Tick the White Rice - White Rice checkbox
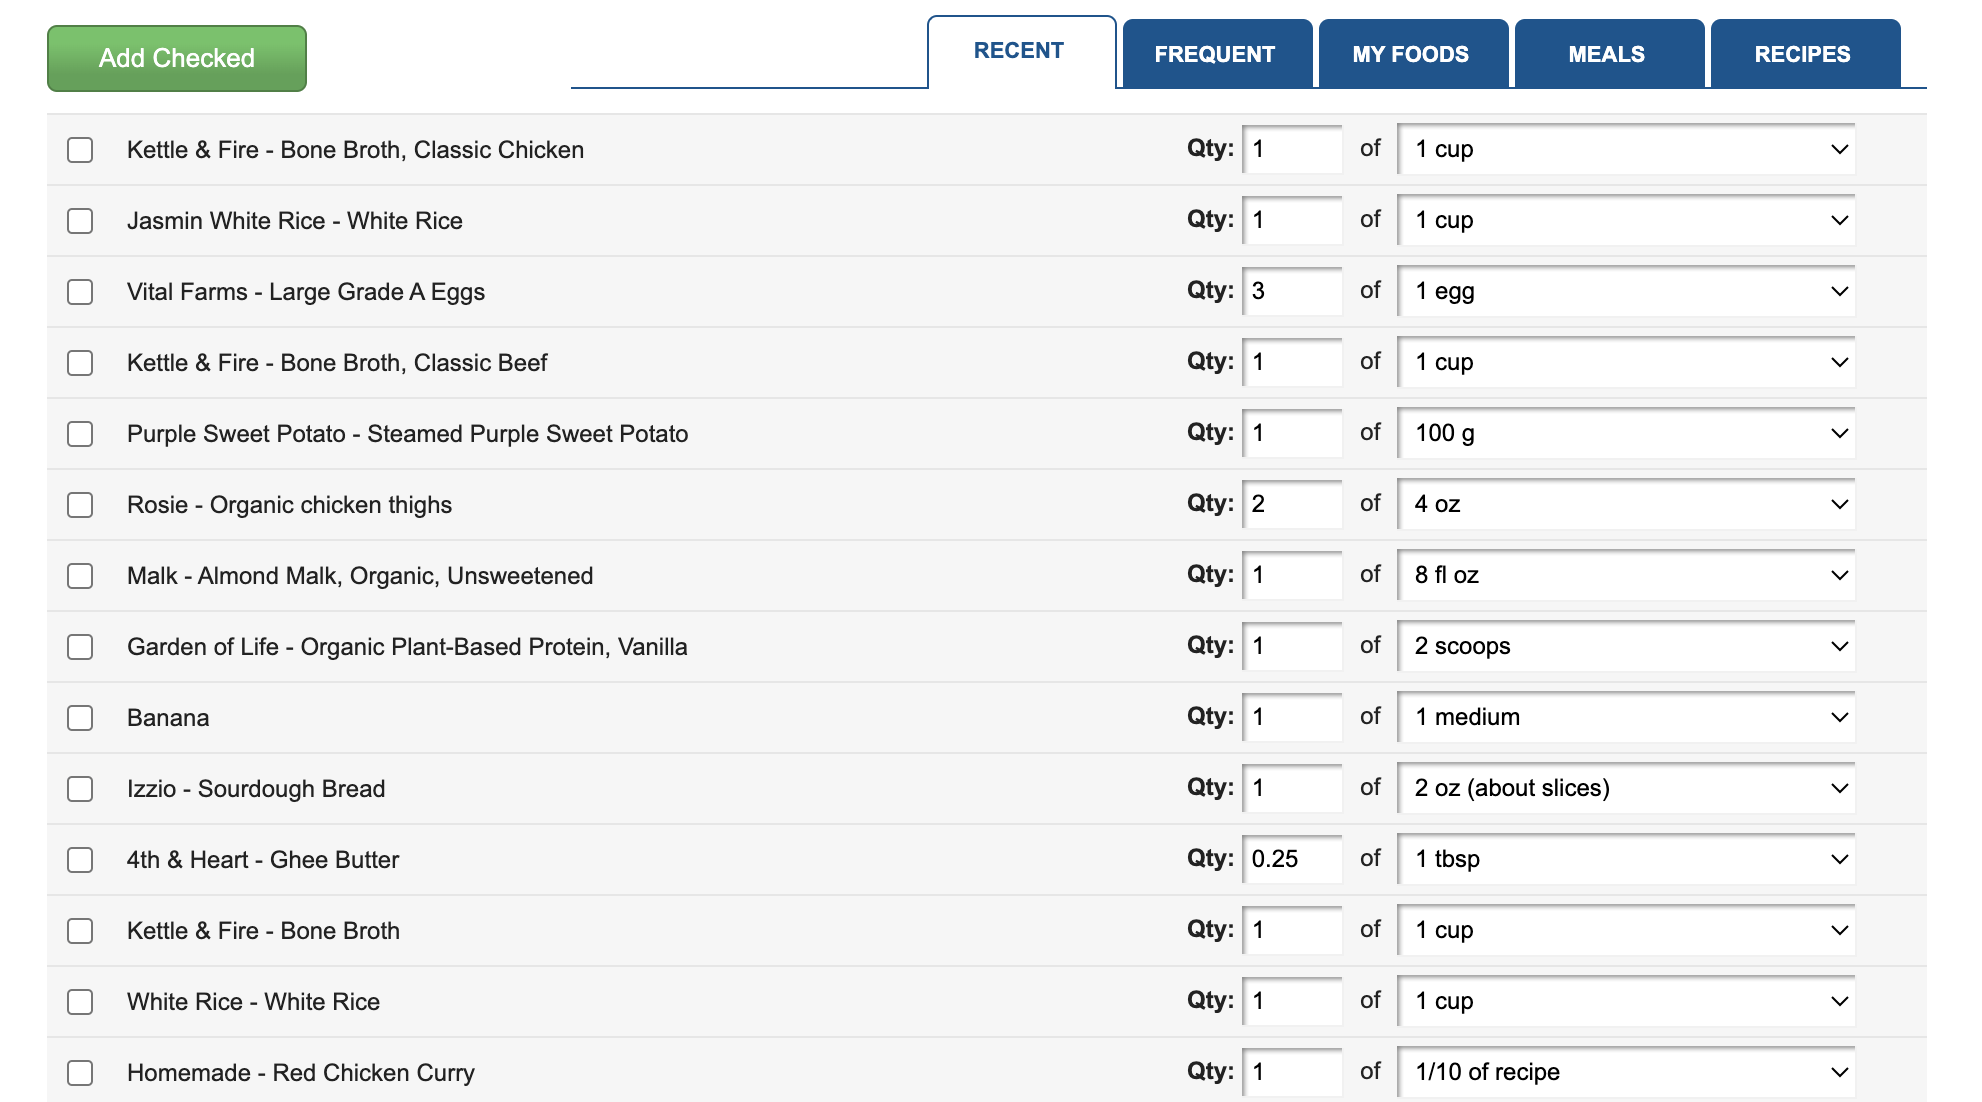 tap(80, 1002)
